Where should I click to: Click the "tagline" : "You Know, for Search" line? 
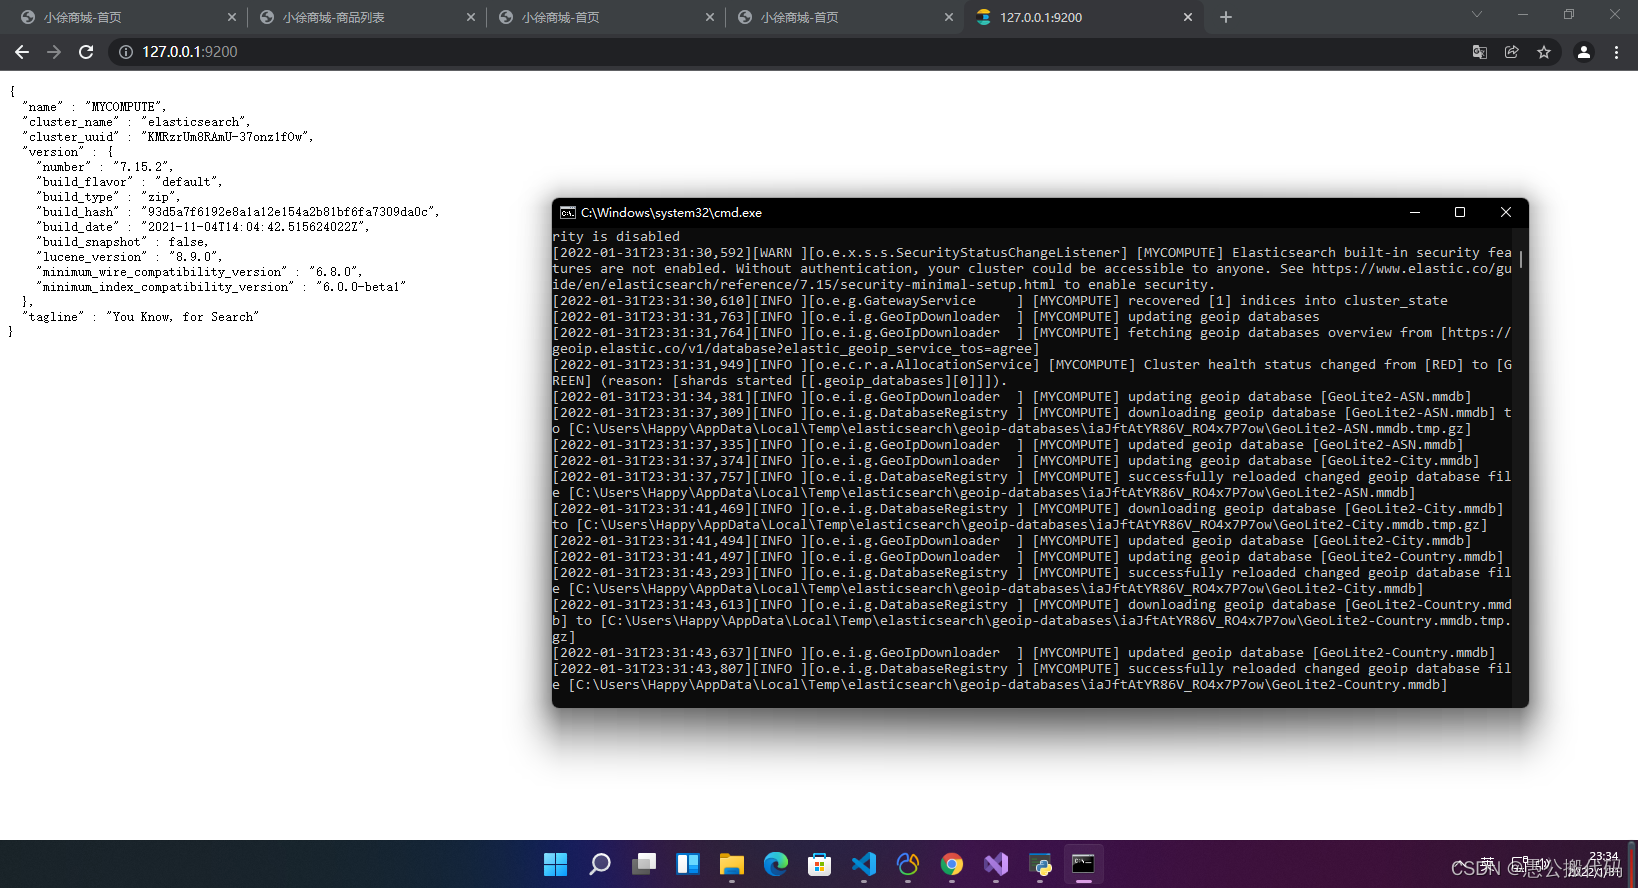[140, 317]
